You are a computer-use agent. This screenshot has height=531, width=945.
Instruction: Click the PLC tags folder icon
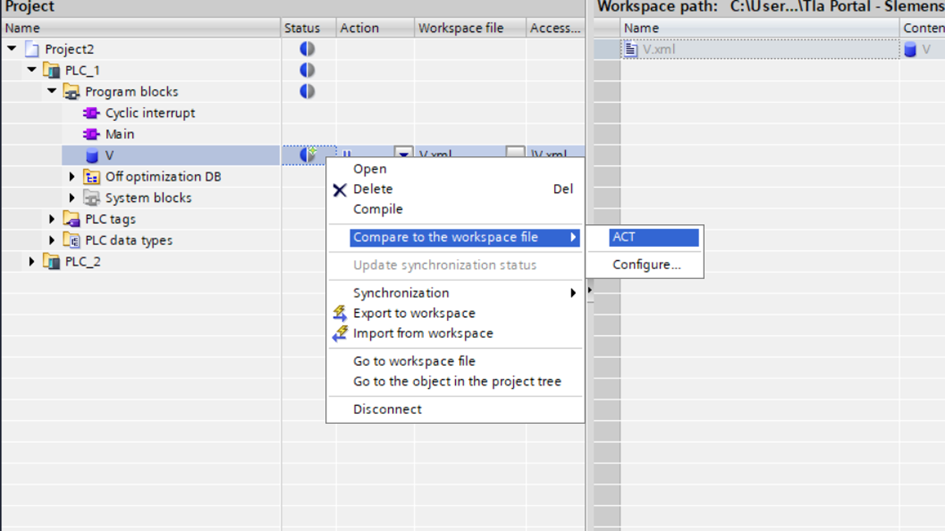(x=72, y=219)
